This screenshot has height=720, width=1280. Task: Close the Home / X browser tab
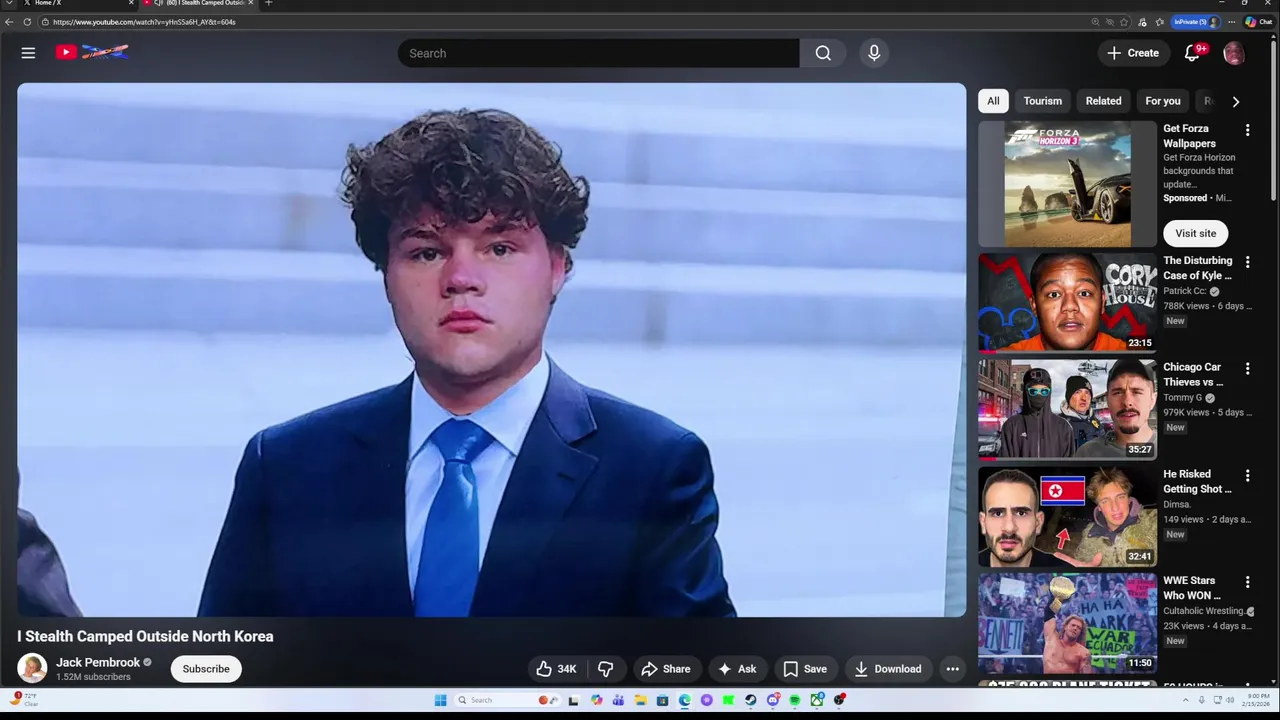pos(132,3)
